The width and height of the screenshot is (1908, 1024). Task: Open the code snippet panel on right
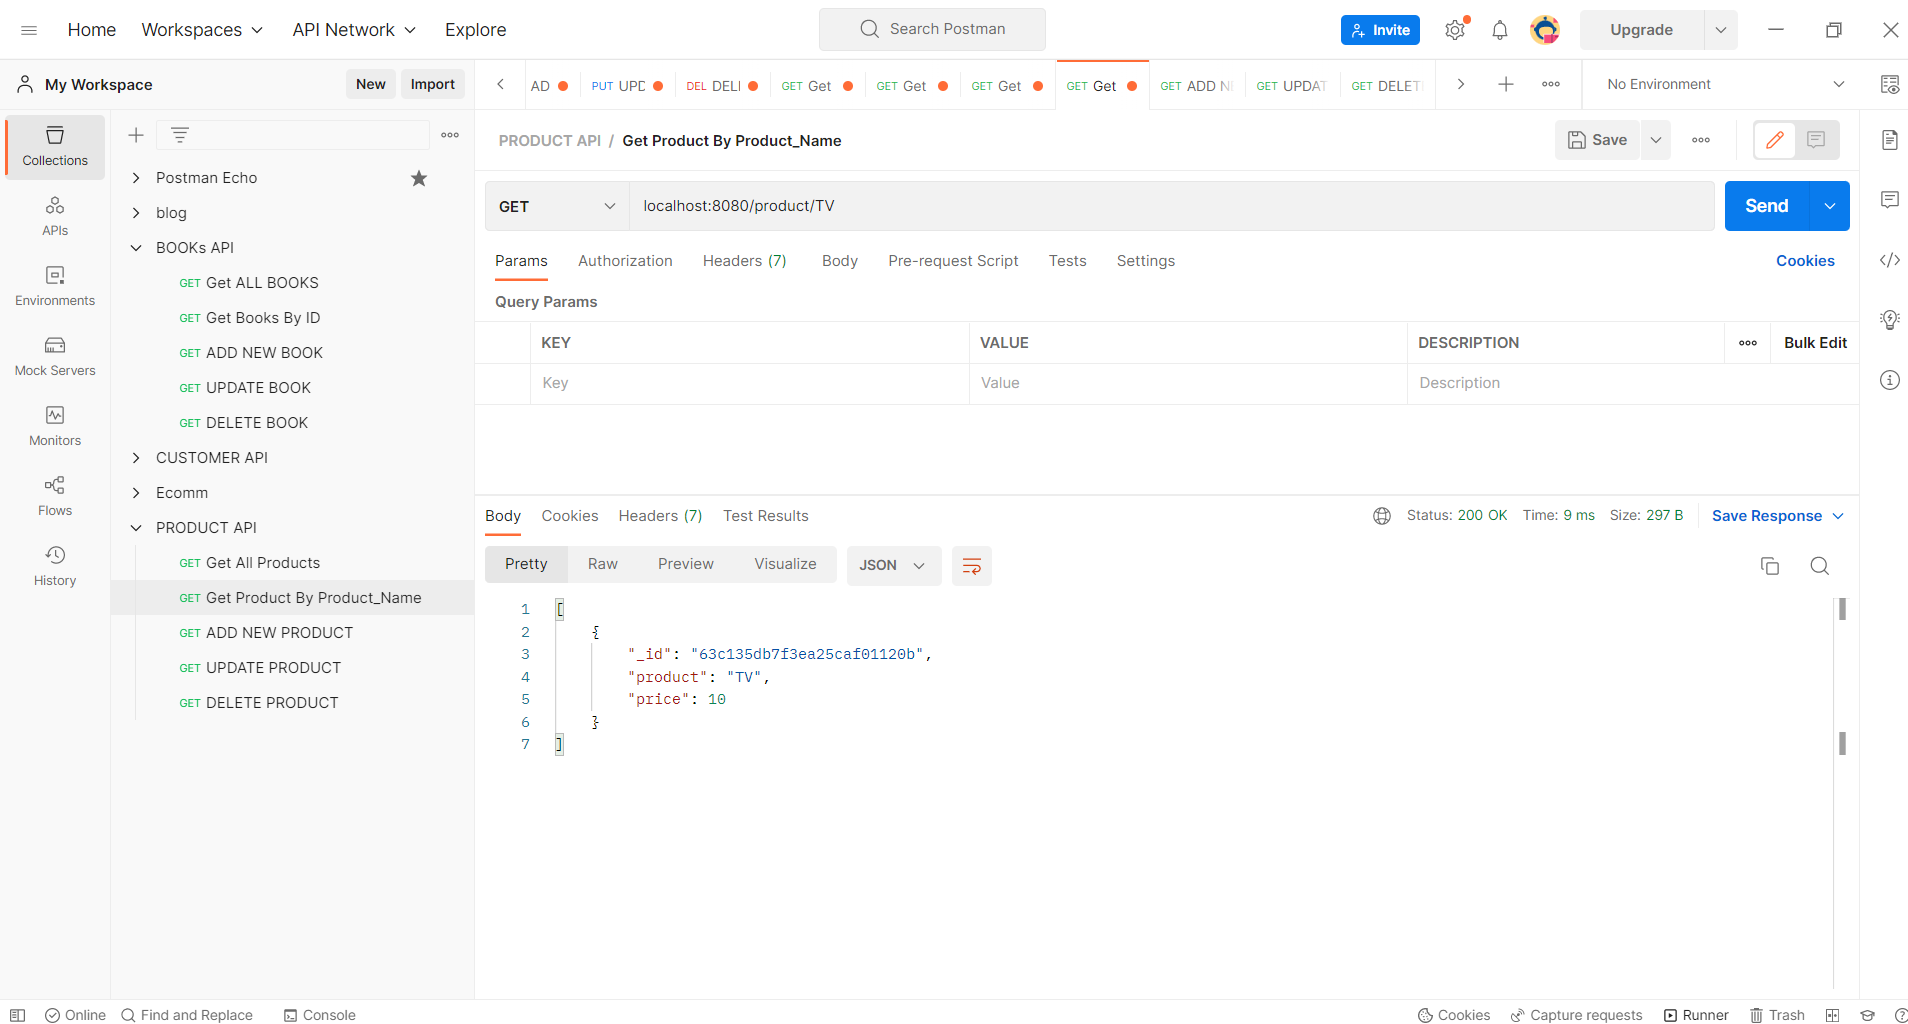(x=1890, y=260)
